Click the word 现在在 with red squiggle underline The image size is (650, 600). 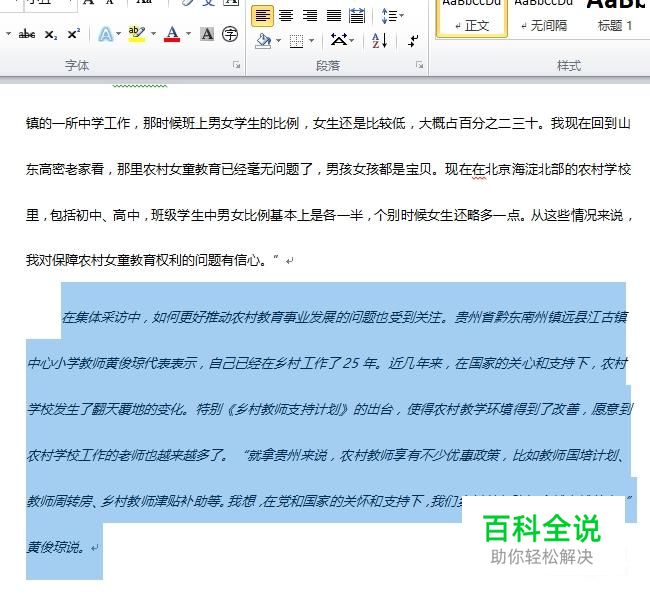tap(465, 169)
